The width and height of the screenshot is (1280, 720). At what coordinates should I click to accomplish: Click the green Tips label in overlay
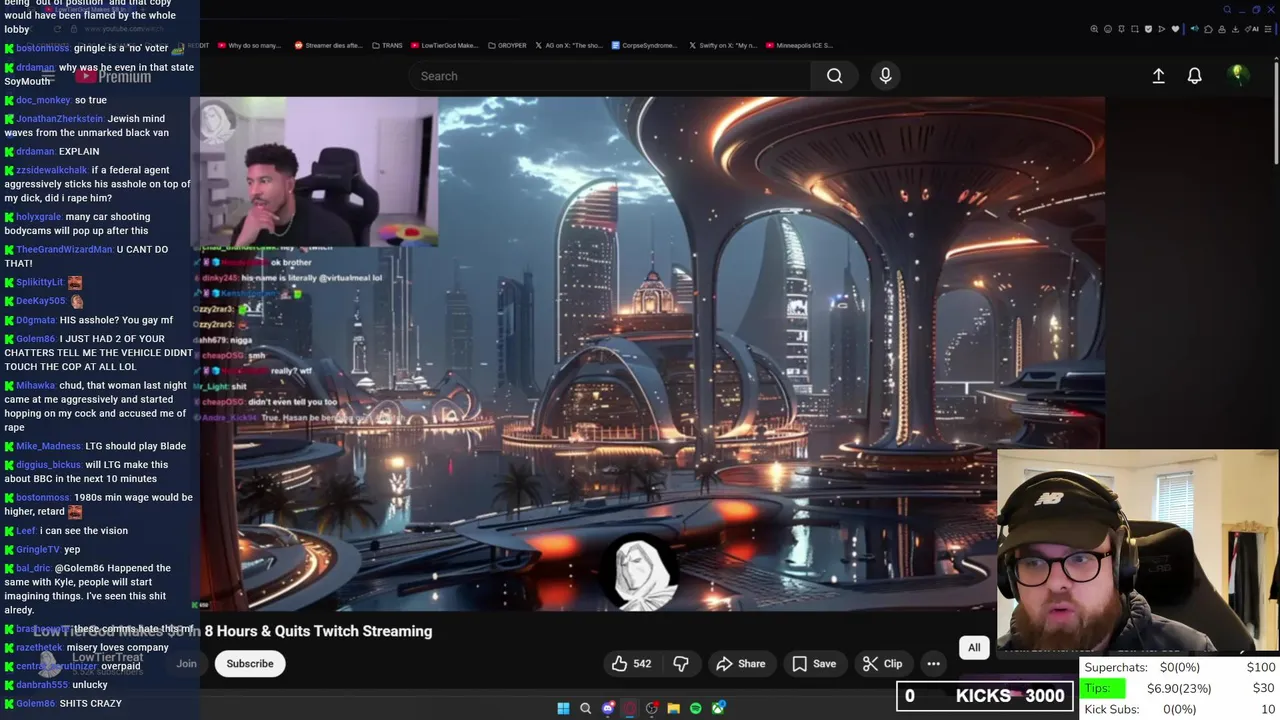click(x=1104, y=688)
